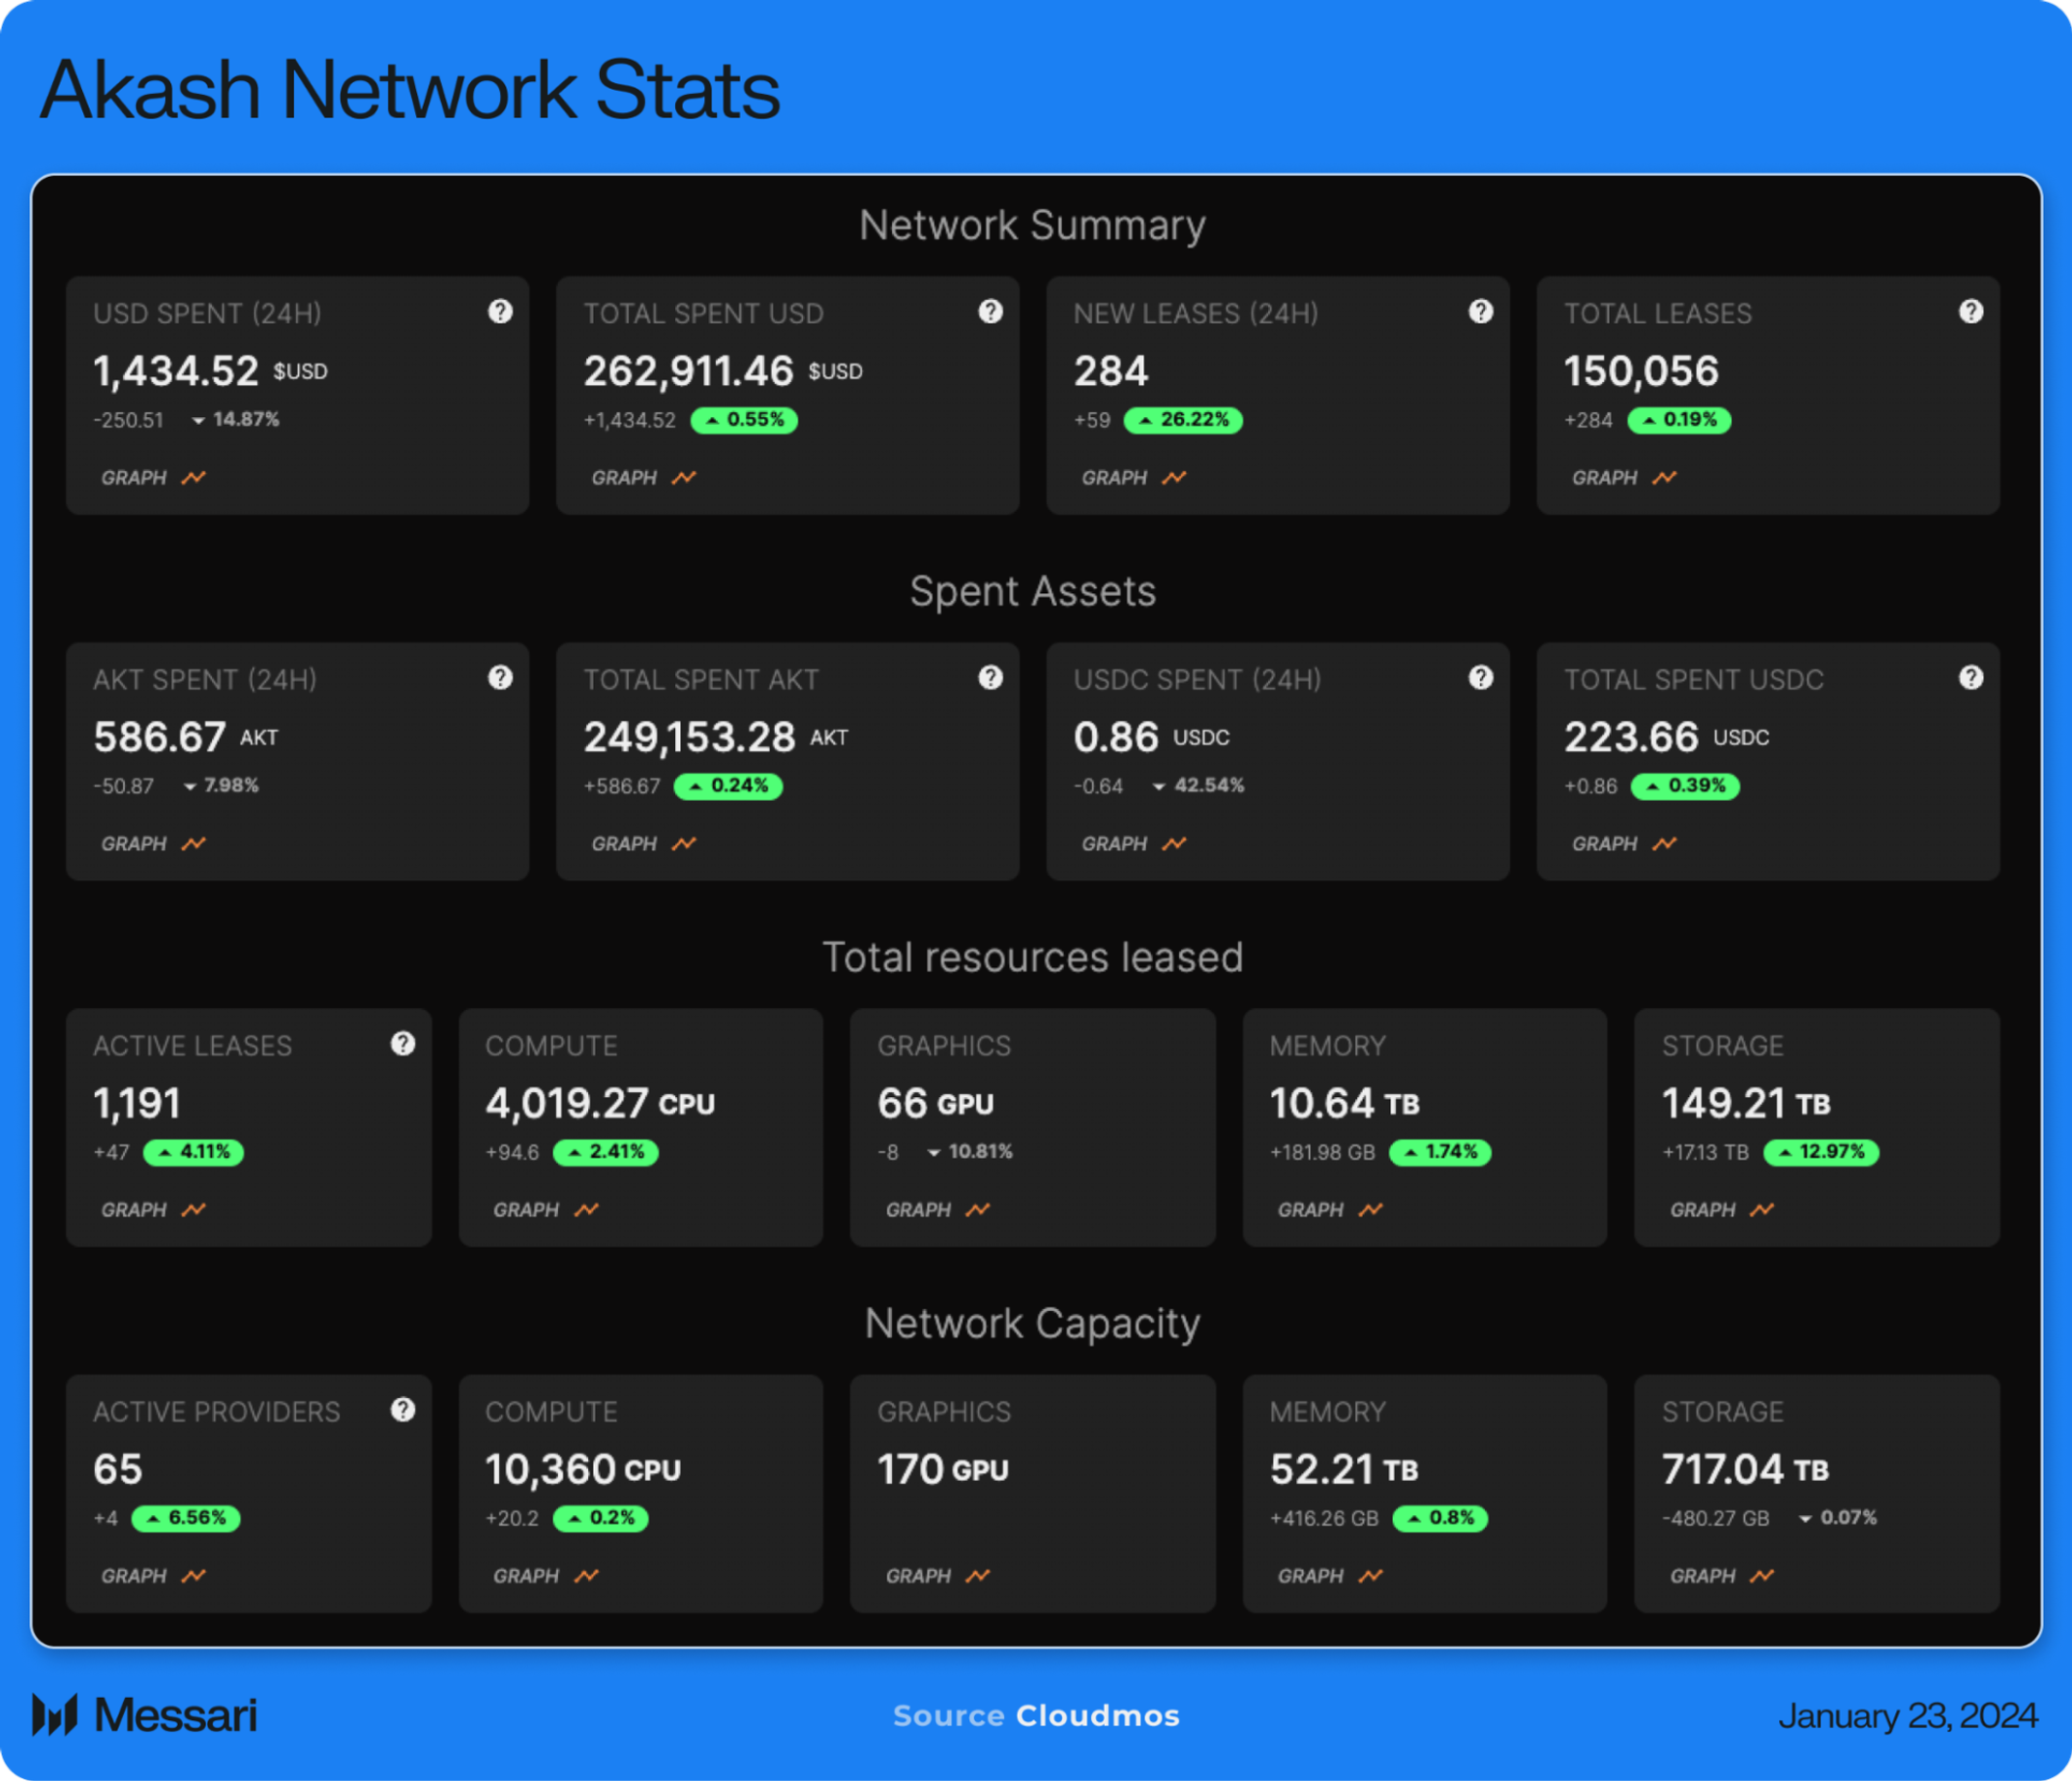
Task: Click the green 1.74% change badge
Action: tap(1440, 1152)
